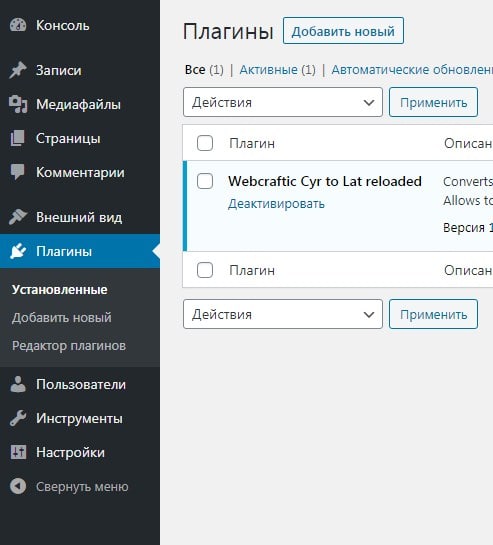The image size is (493, 545).
Task: Click the Настройки sliders icon
Action: (x=18, y=453)
